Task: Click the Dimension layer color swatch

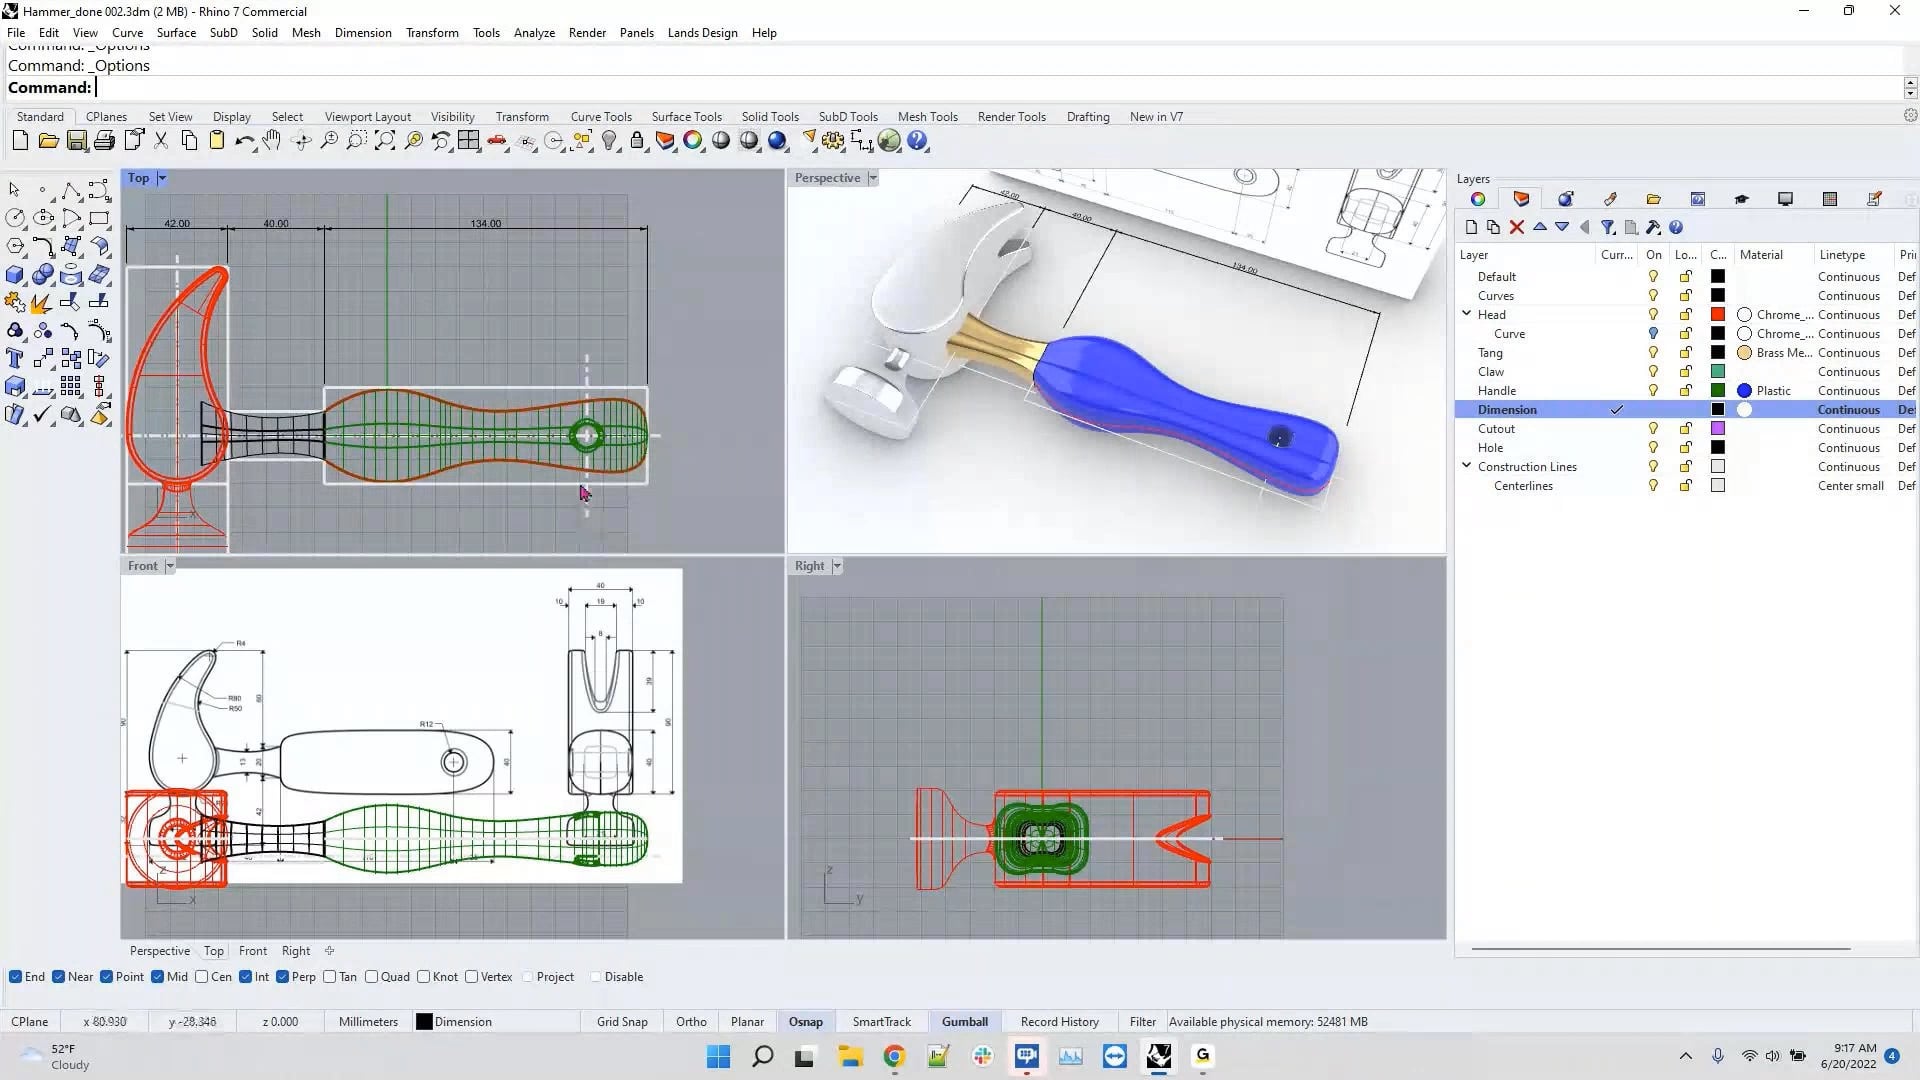Action: click(x=1717, y=409)
